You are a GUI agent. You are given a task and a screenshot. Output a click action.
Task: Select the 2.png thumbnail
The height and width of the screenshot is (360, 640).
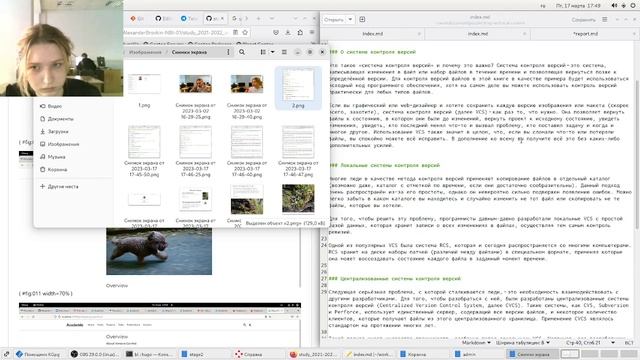point(298,84)
